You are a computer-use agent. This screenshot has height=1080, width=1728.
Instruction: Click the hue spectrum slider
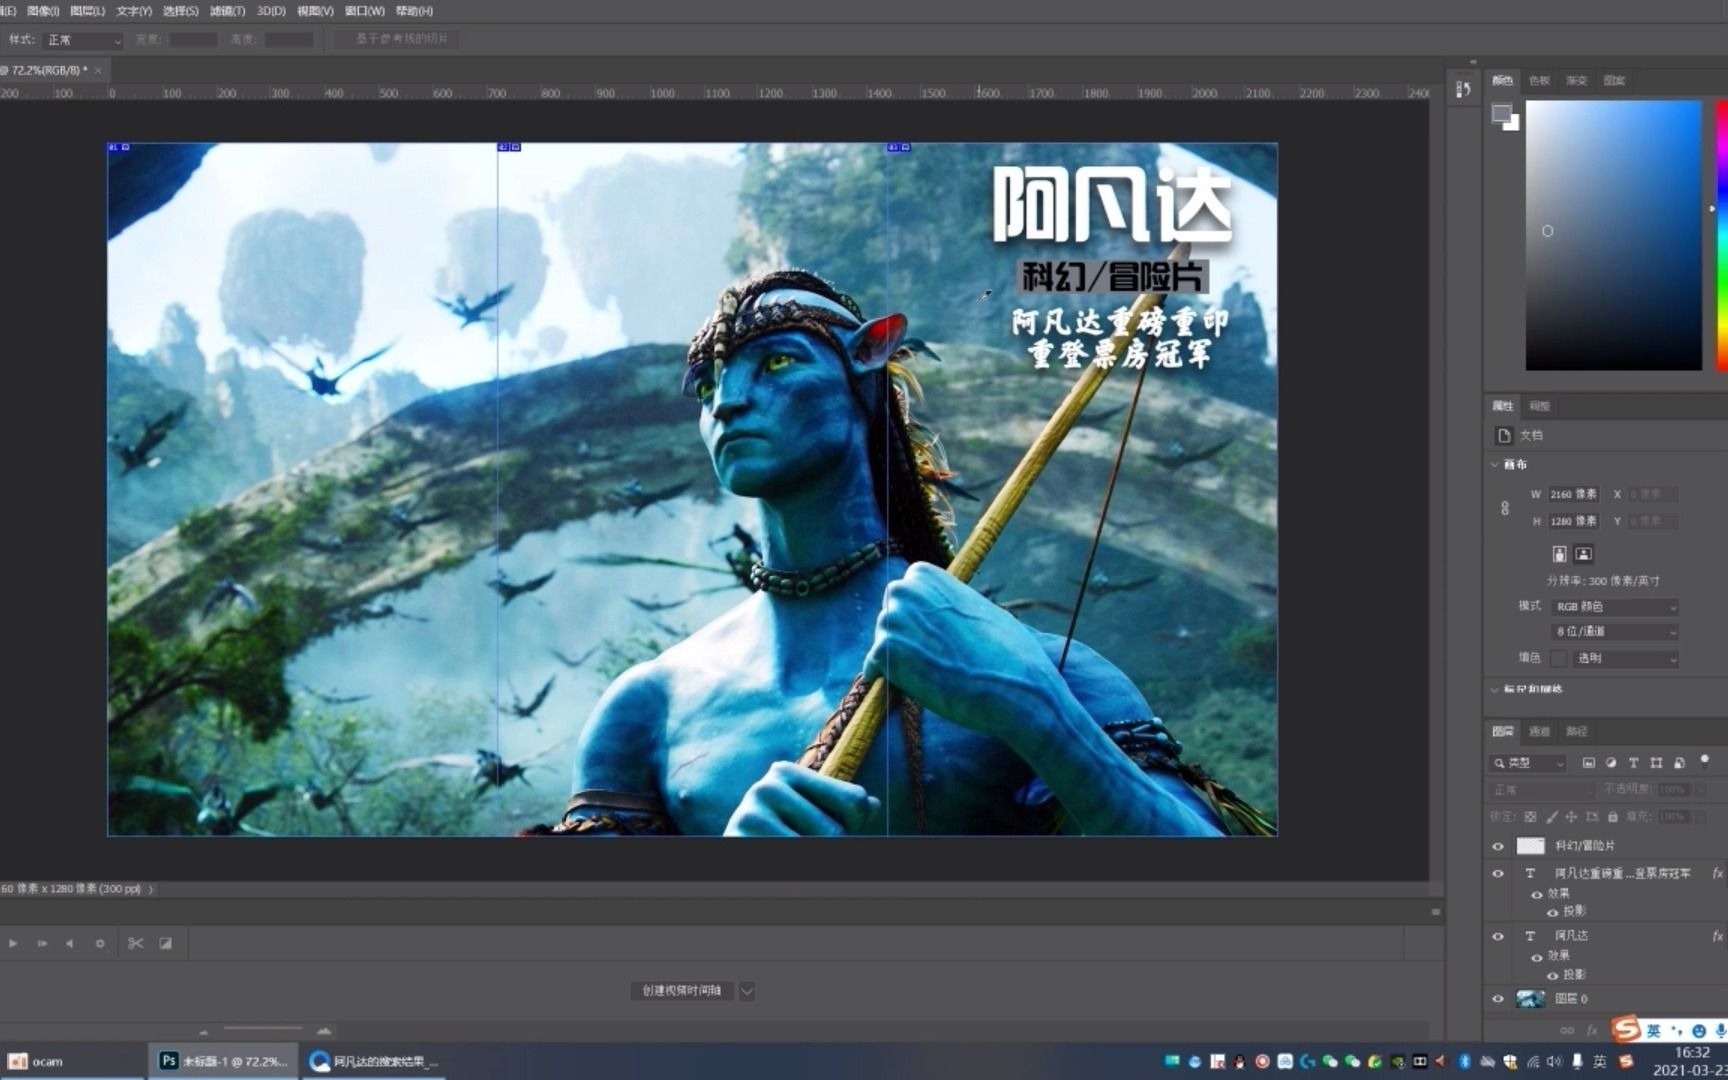[1722, 235]
